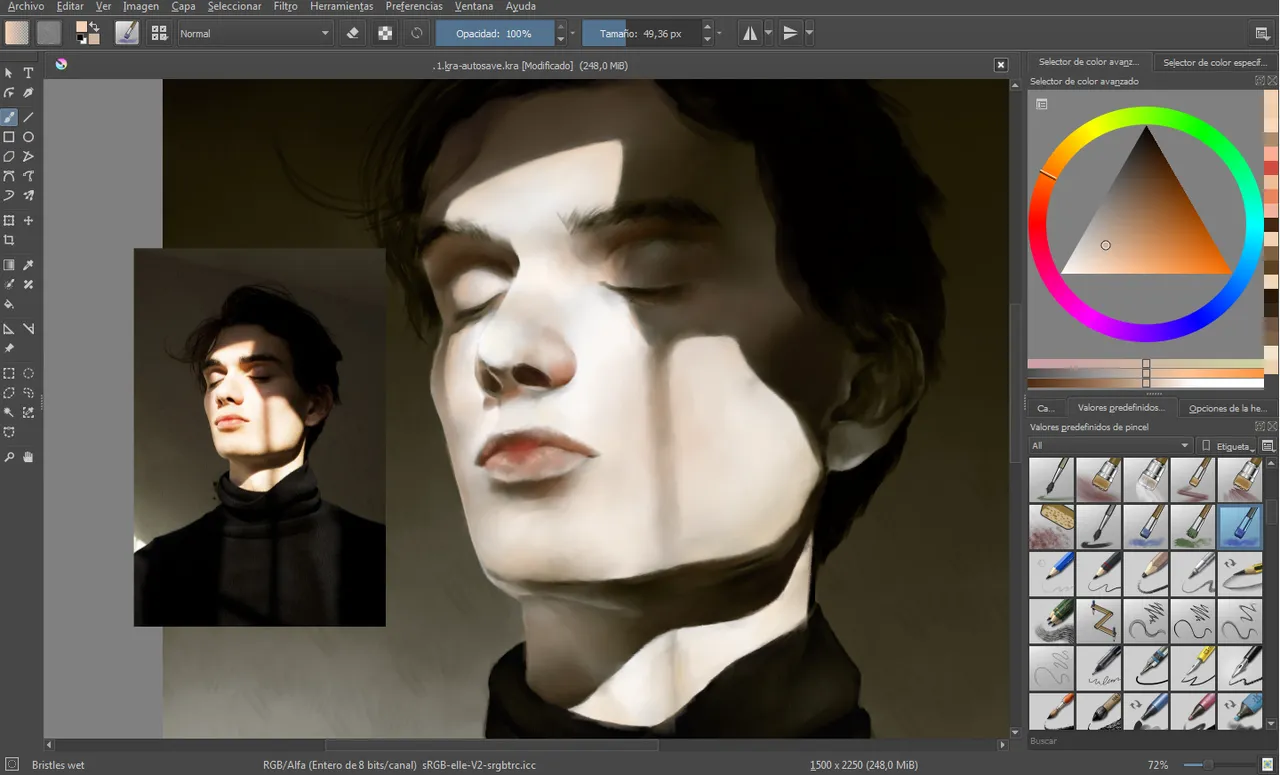Screen dimensions: 1280x775
Task: Open horizontal mirror options dropdown arrow
Action: coord(768,33)
